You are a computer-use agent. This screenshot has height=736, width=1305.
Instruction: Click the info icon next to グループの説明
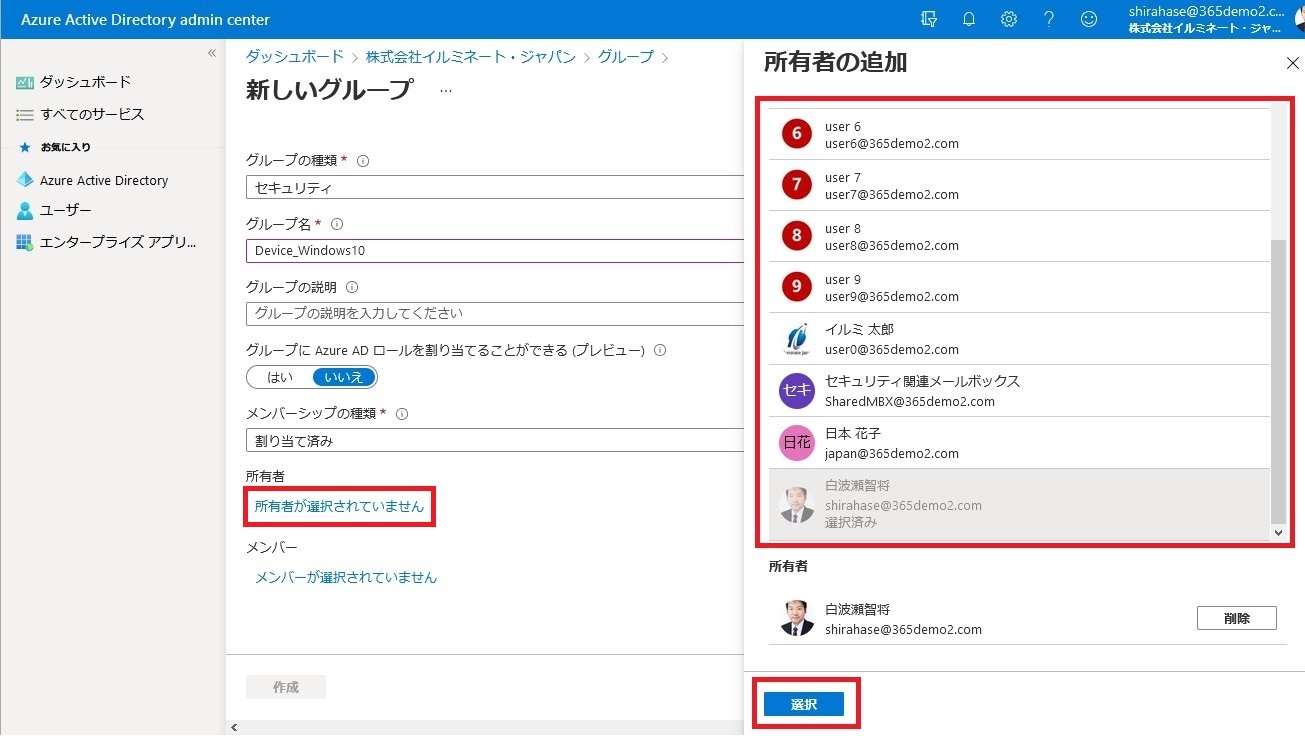[x=352, y=288]
